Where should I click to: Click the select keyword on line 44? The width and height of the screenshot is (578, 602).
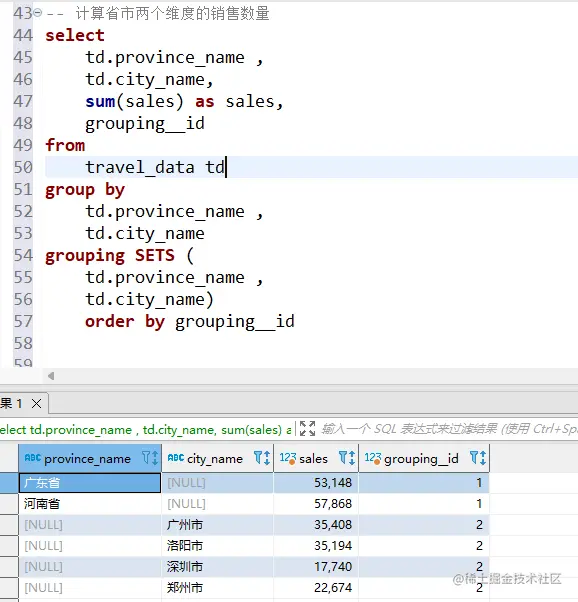(x=75, y=35)
